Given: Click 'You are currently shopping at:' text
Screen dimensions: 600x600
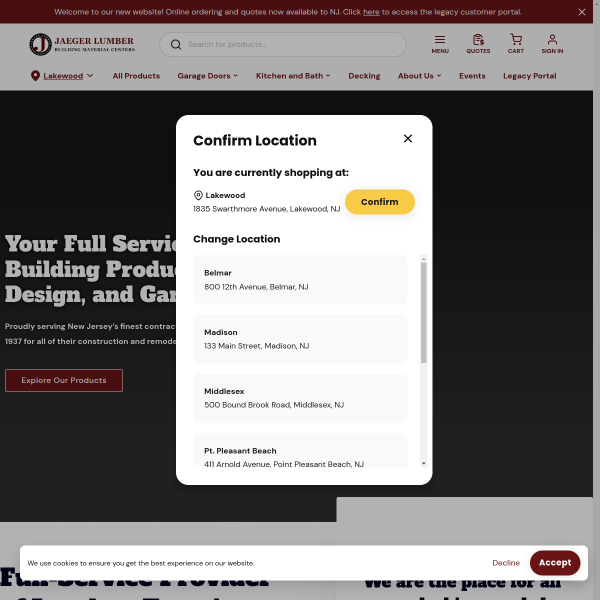Looking at the screenshot, I should click(x=271, y=173).
